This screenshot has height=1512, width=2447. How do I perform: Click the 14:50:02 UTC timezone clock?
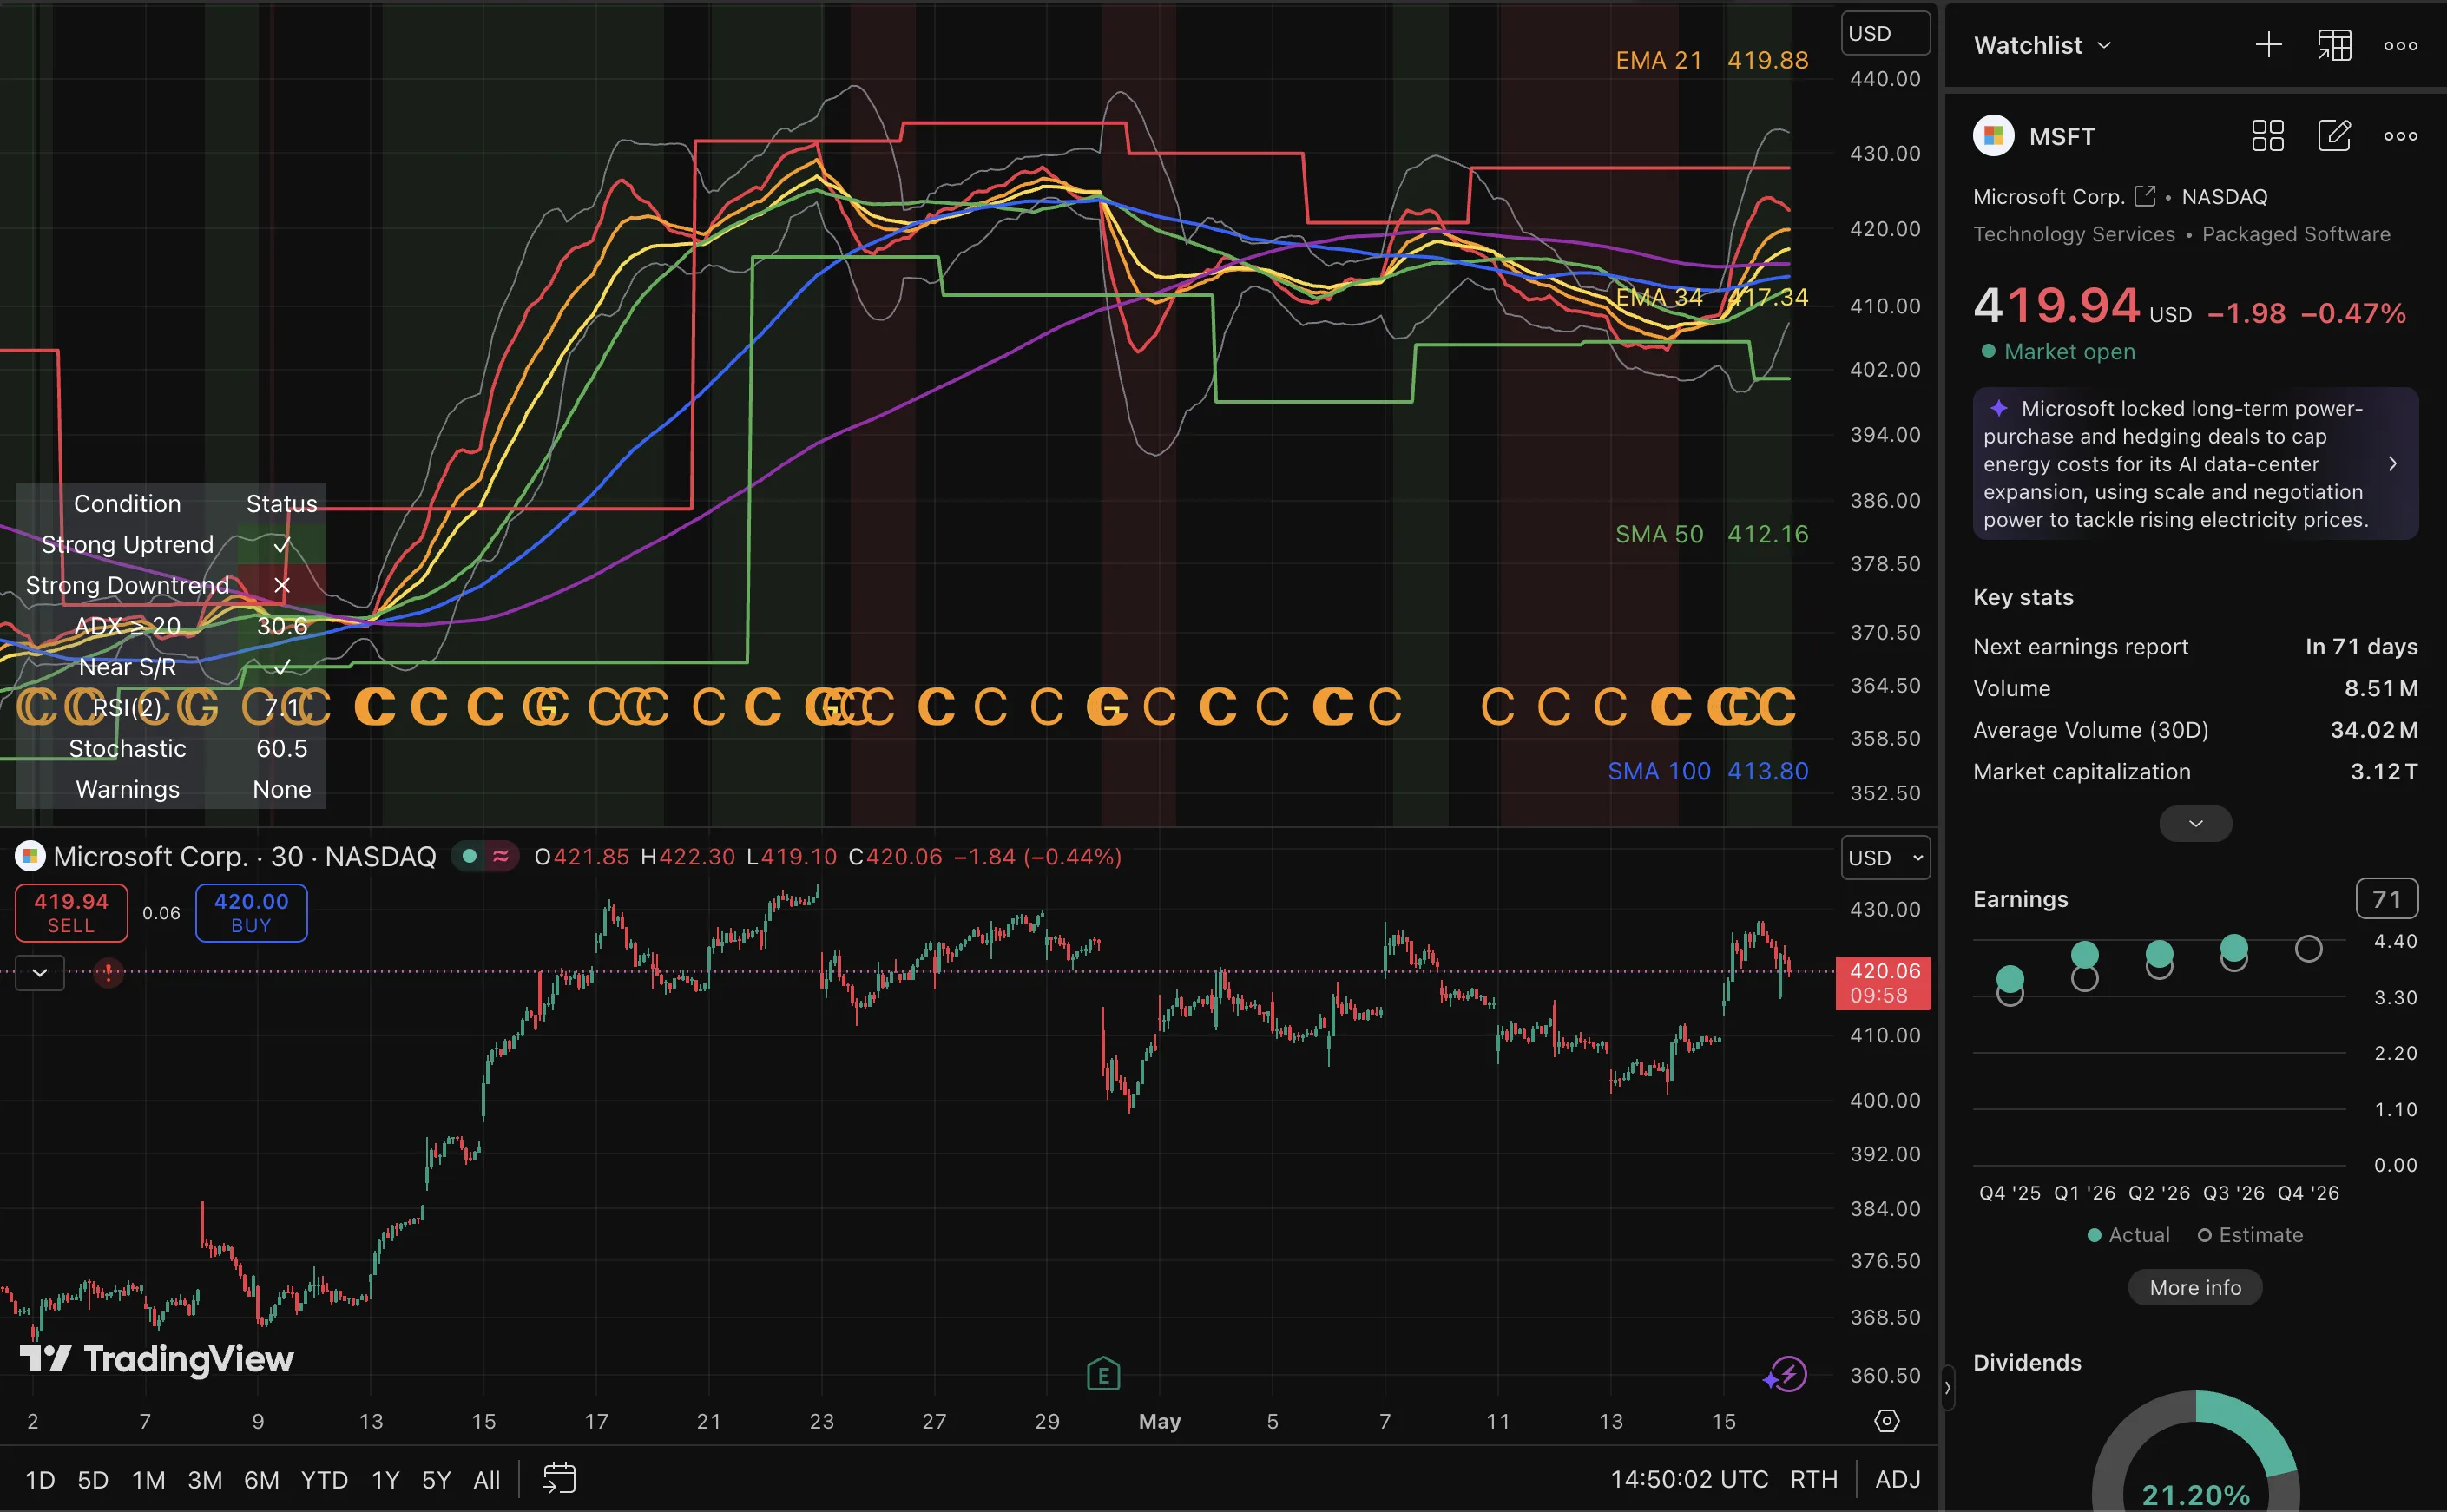1689,1479
